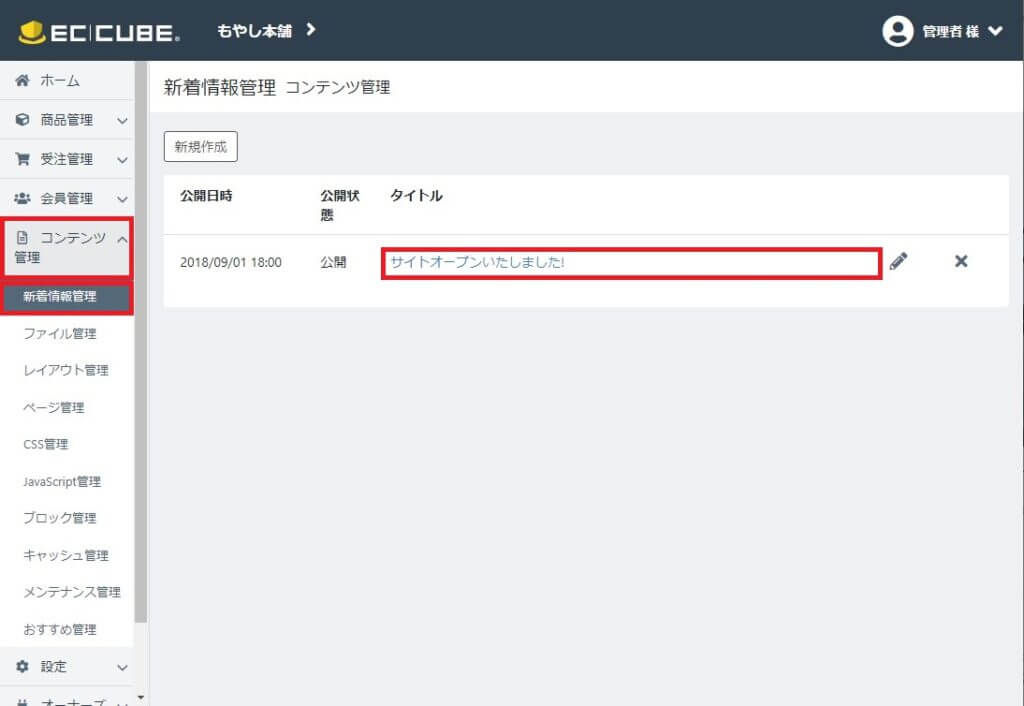Click the home icon in the sidebar
This screenshot has width=1024, height=706.
click(23, 81)
